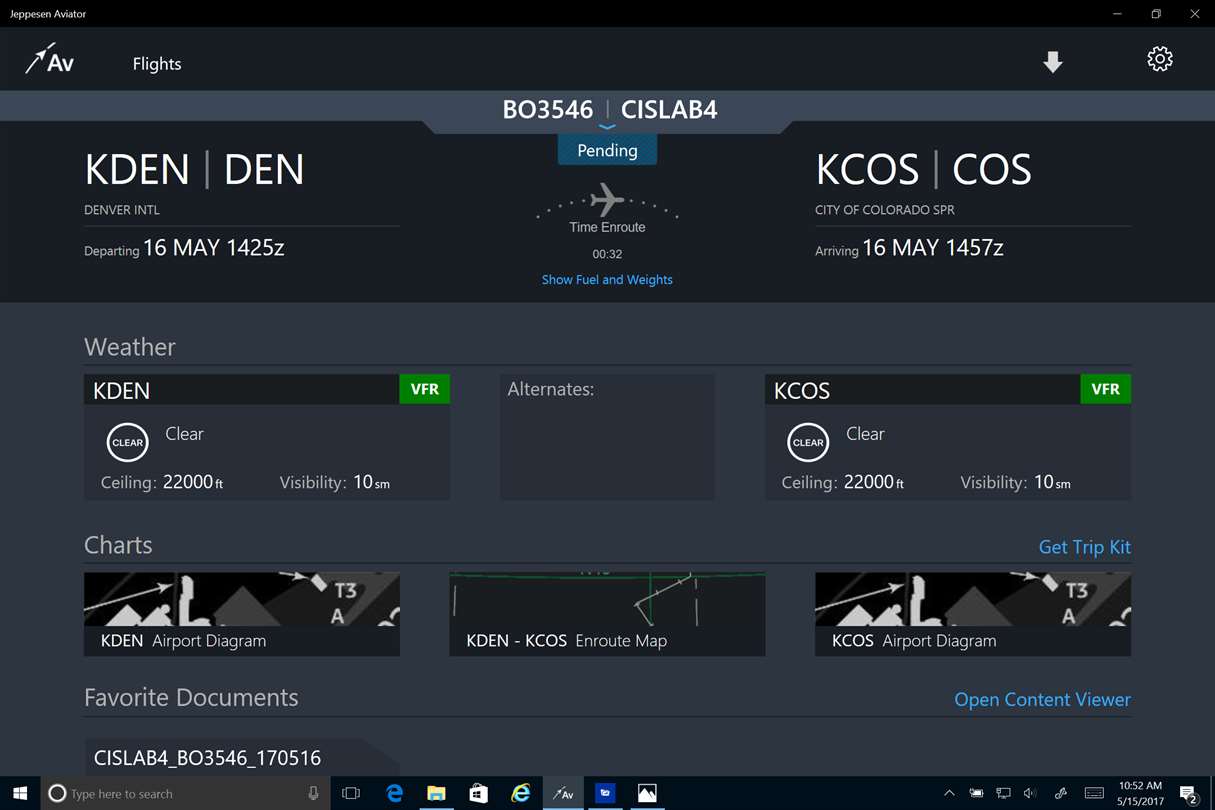
Task: Click the Cortana microphone icon
Action: point(314,793)
